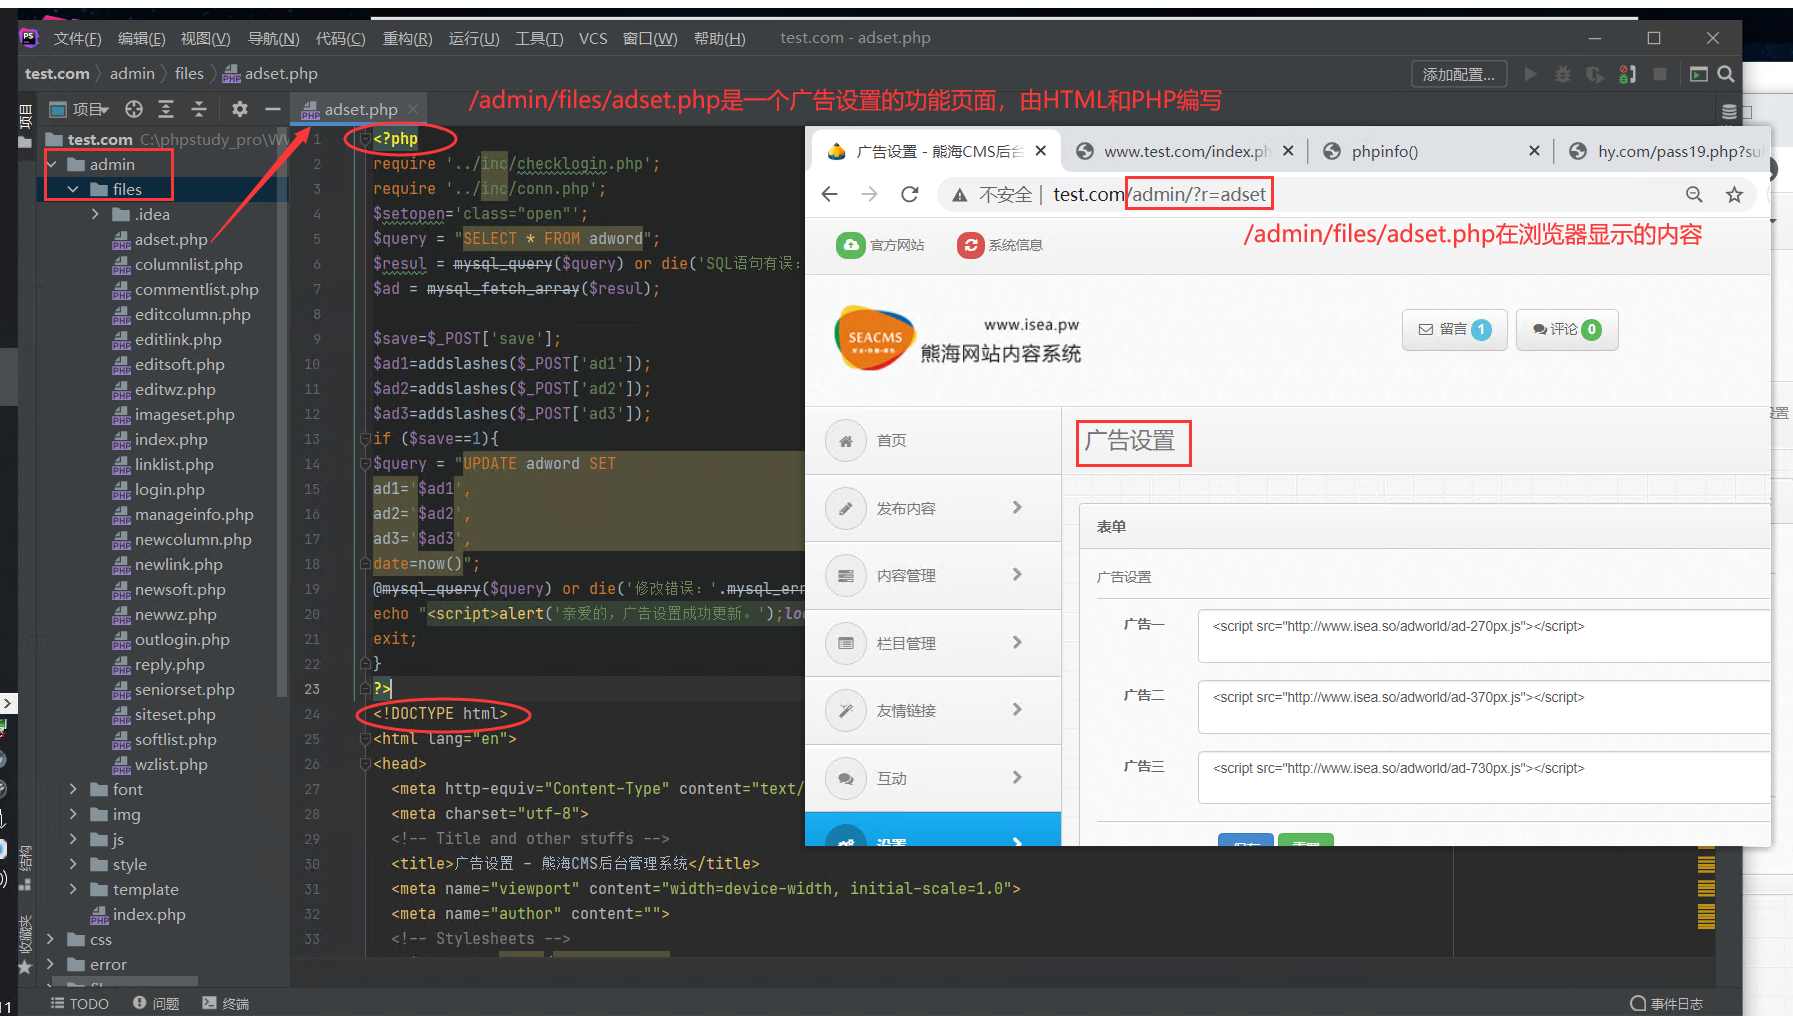Toggle the 问题 tool window
This screenshot has width=1793, height=1016.
click(x=156, y=1003)
